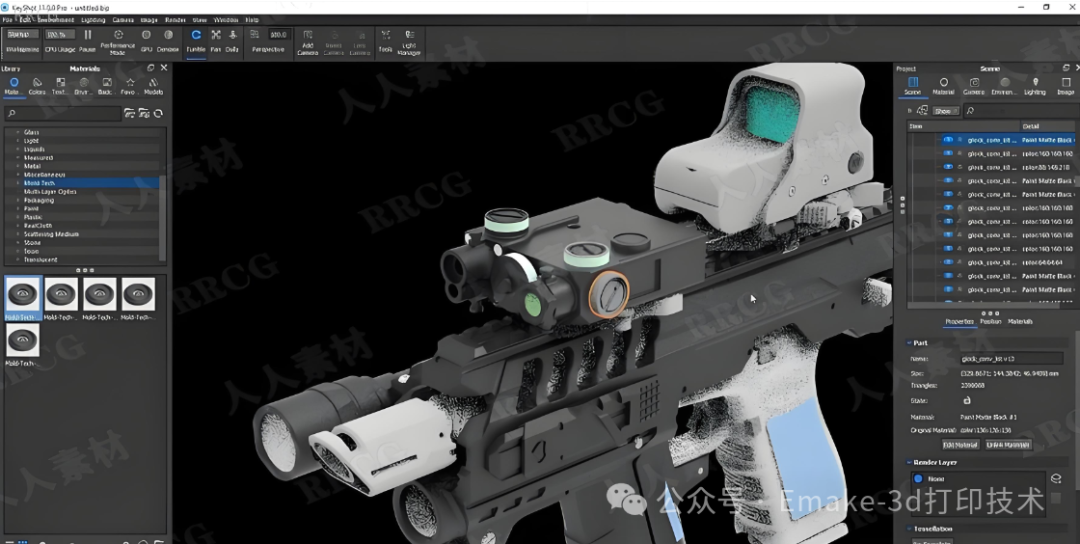Switch to the Position sub-tab

click(x=991, y=322)
